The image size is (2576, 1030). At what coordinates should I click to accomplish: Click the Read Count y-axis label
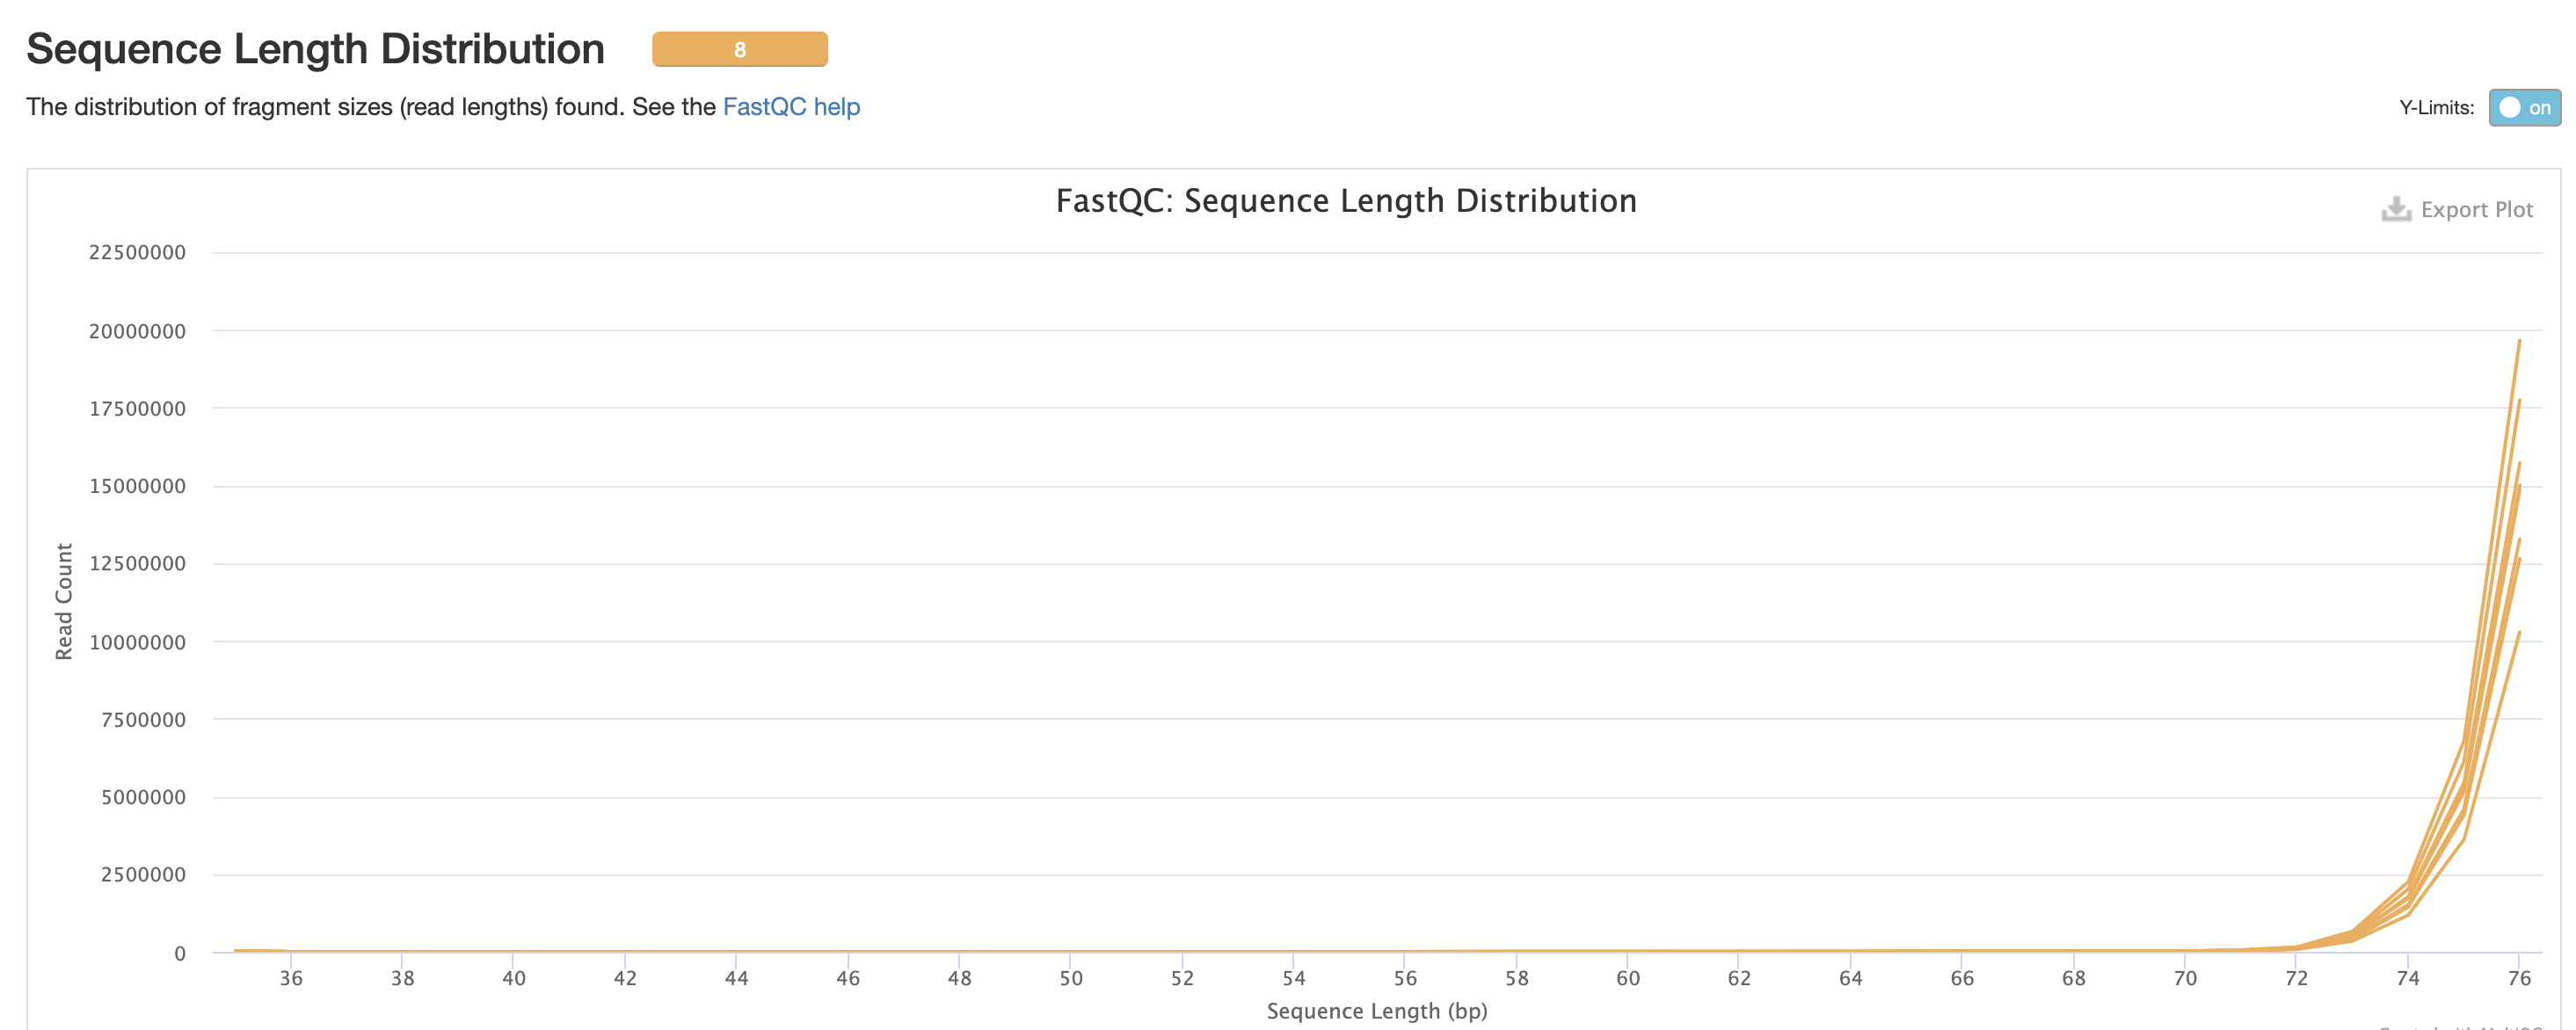pyautogui.click(x=64, y=601)
